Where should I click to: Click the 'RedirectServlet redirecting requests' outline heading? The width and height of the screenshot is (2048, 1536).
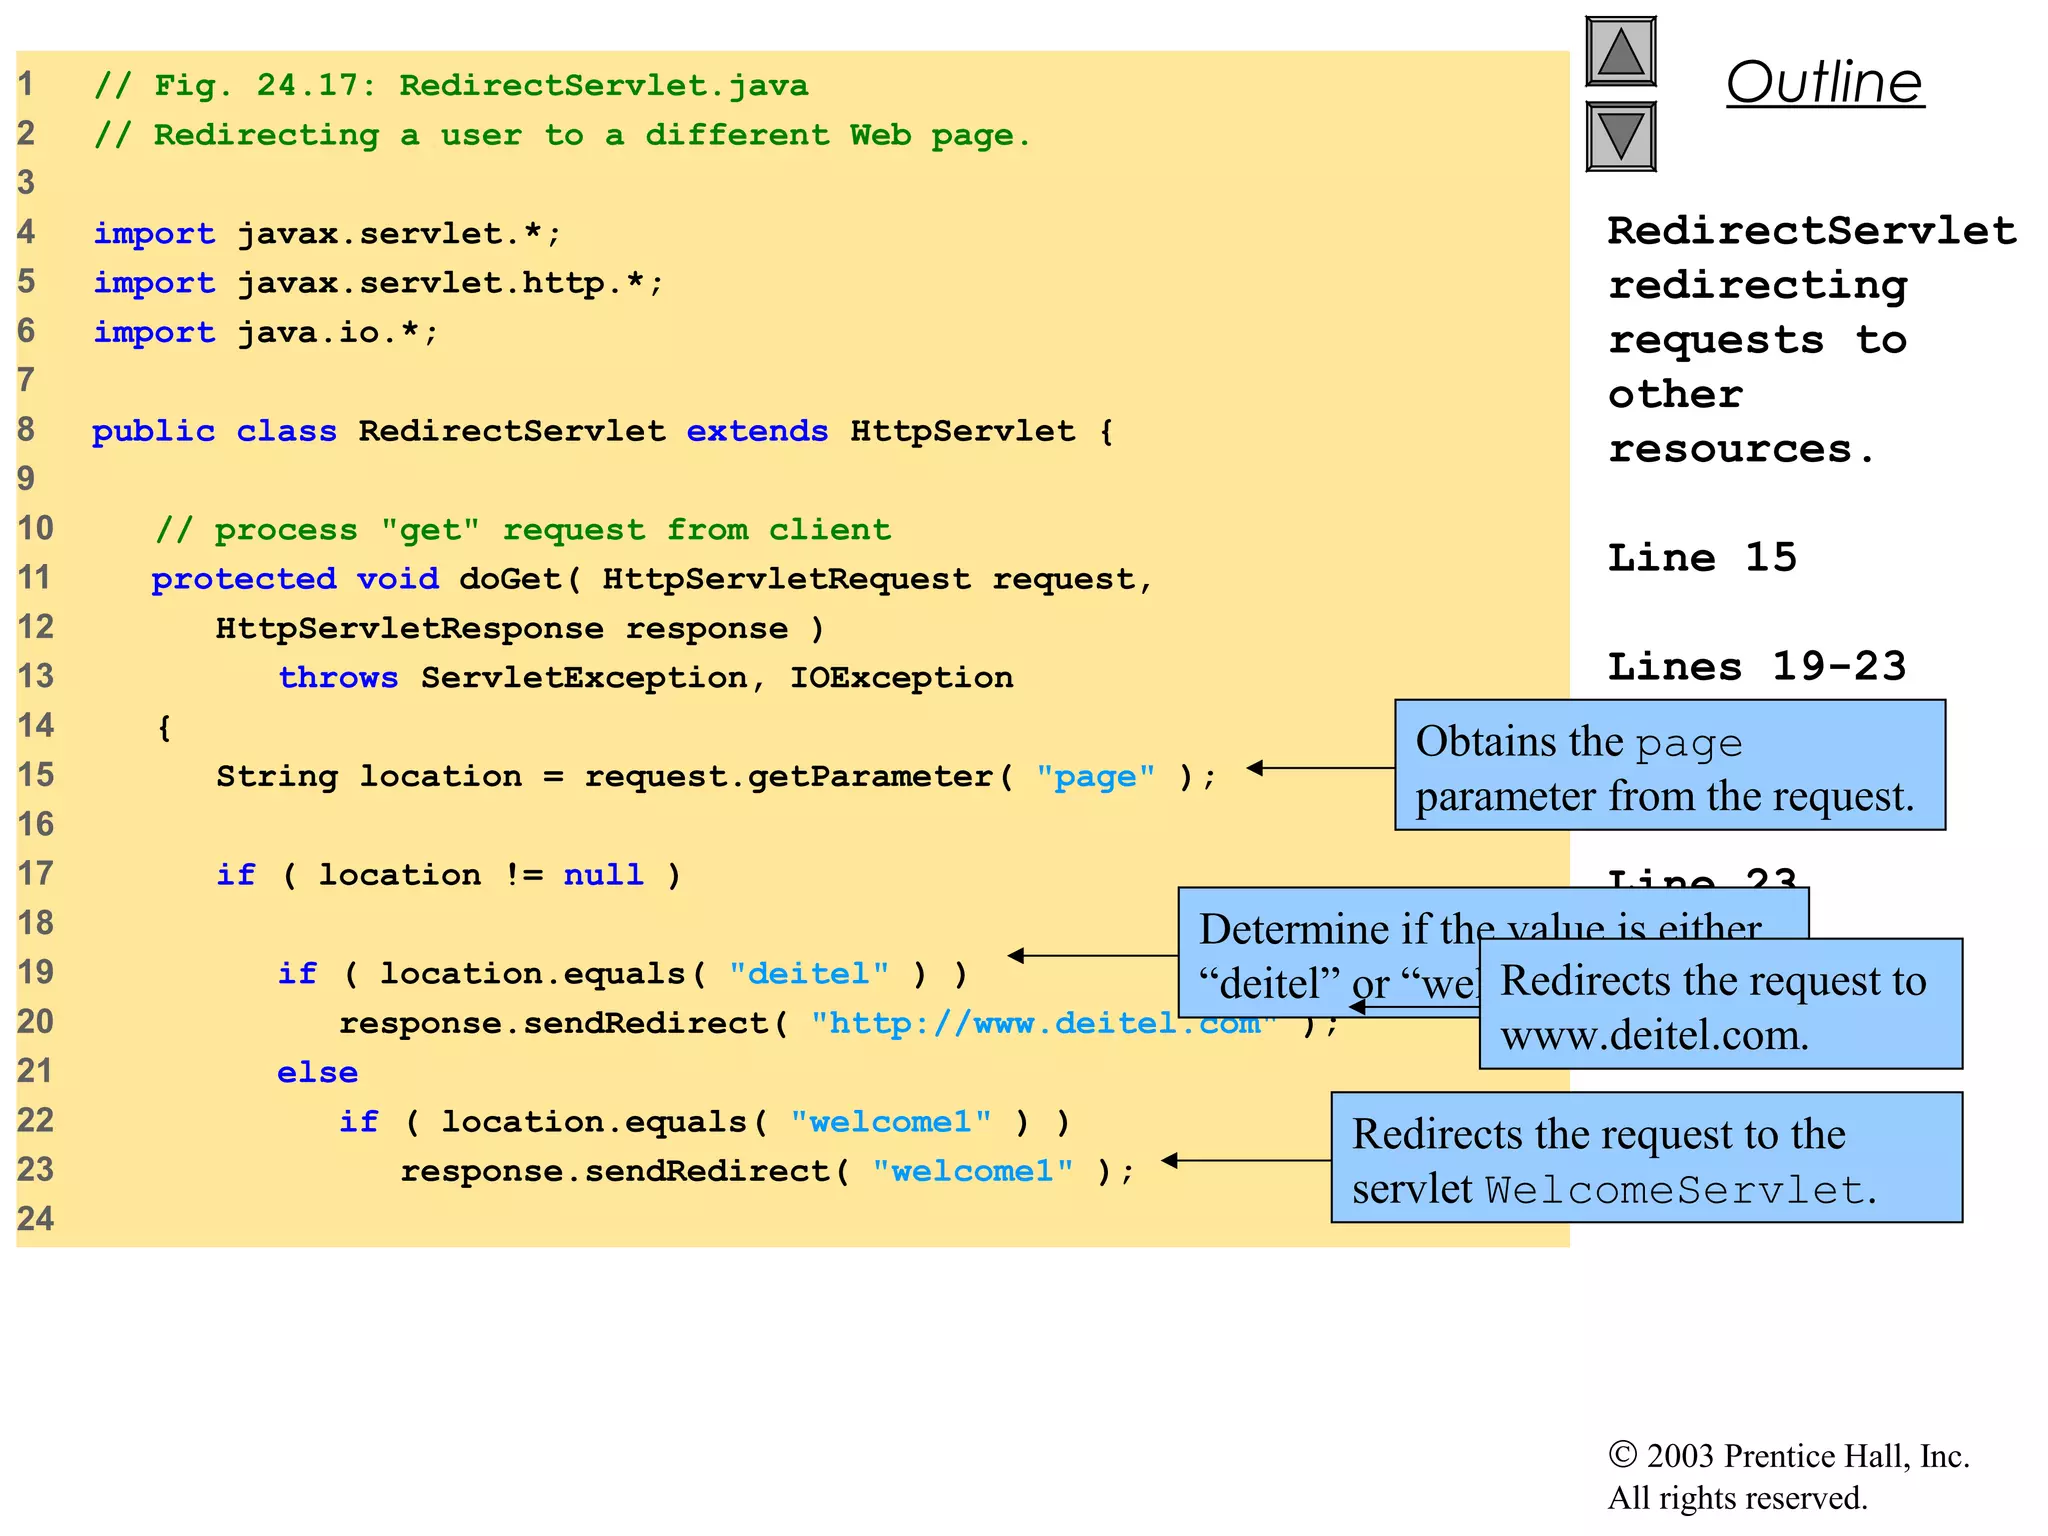click(1812, 339)
